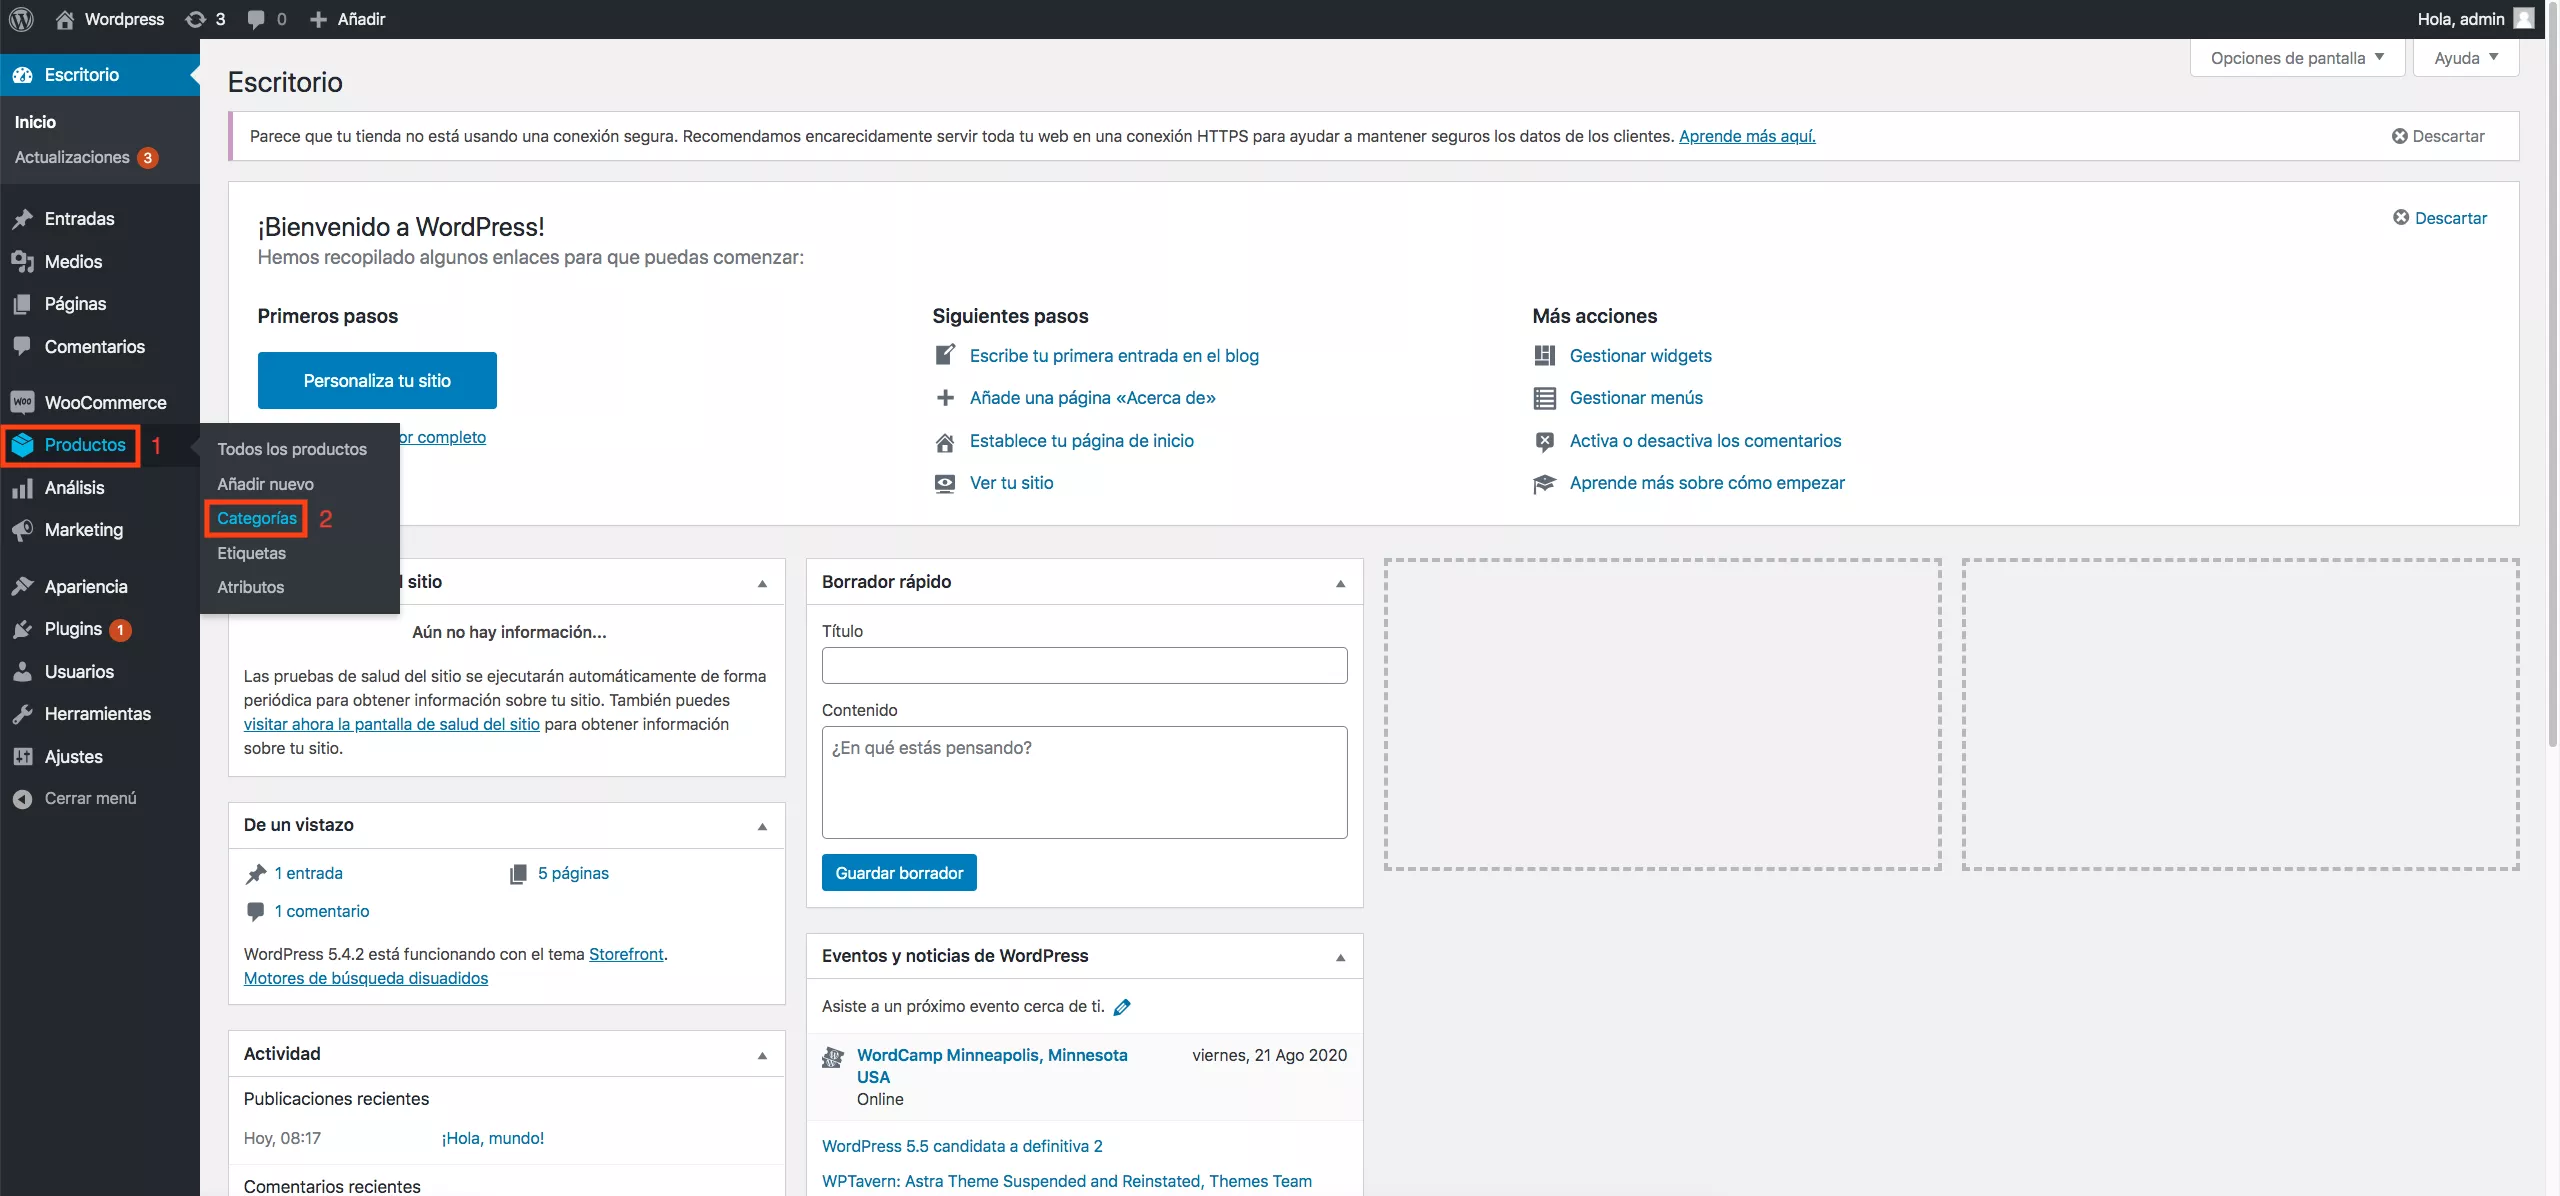
Task: Click the Apariencia paintbrush icon
Action: pyautogui.click(x=22, y=587)
